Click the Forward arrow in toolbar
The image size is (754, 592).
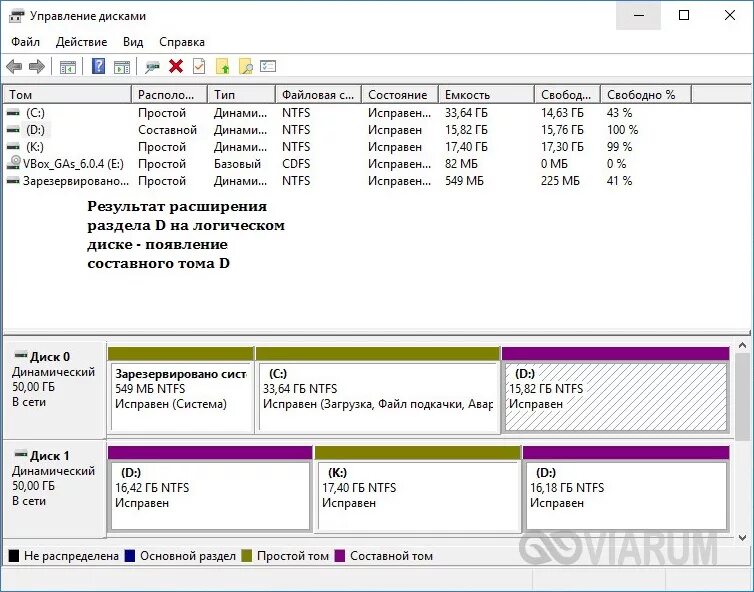coord(37,66)
